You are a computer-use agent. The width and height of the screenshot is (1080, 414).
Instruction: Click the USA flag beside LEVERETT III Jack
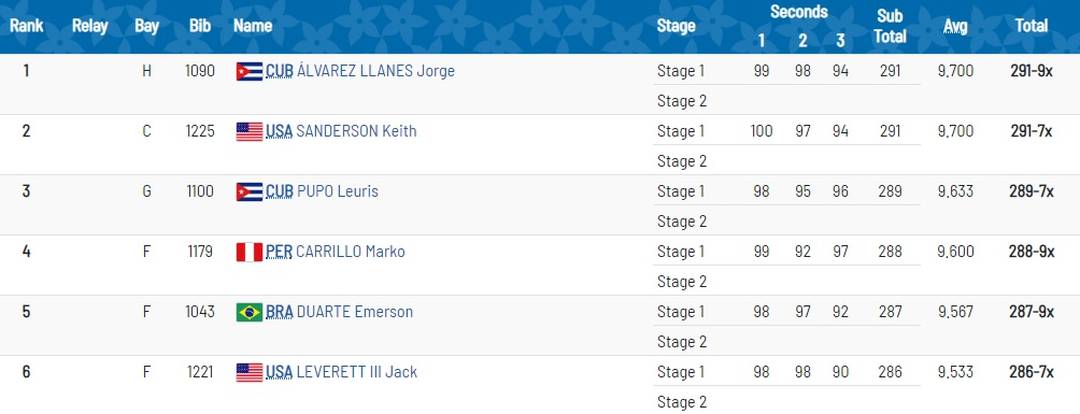249,373
